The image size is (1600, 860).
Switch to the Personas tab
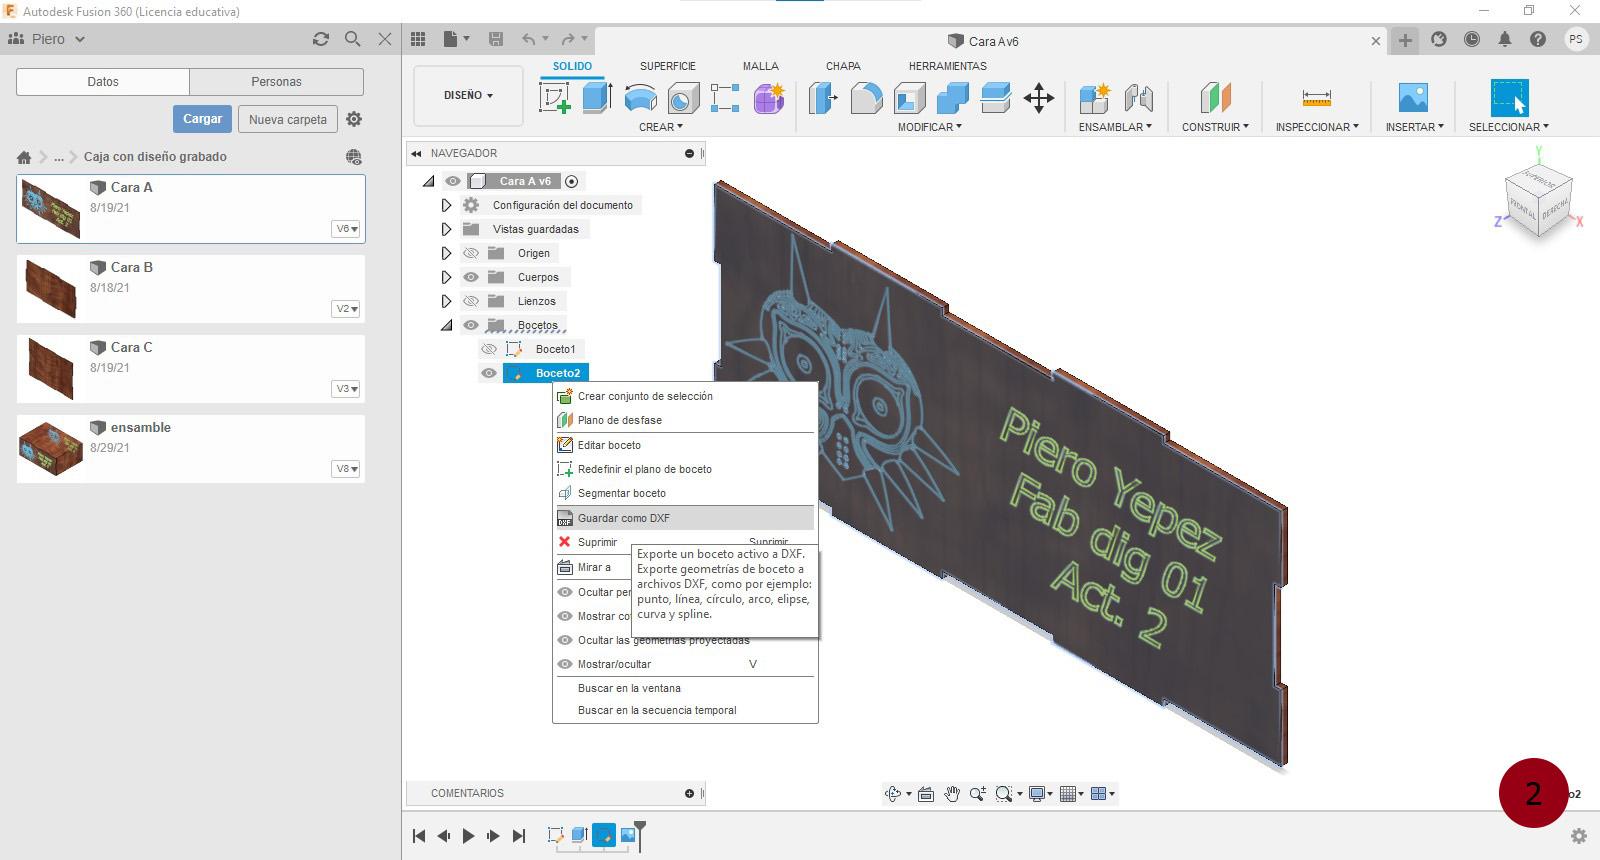(x=276, y=82)
